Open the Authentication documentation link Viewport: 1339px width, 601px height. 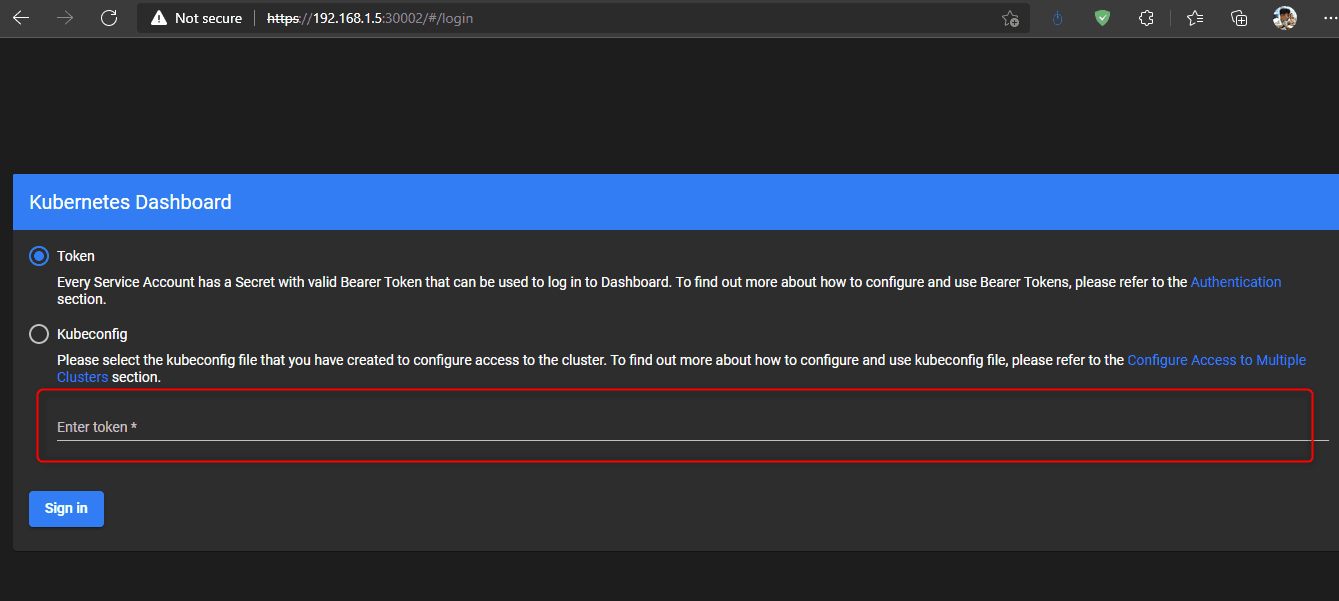click(1236, 282)
